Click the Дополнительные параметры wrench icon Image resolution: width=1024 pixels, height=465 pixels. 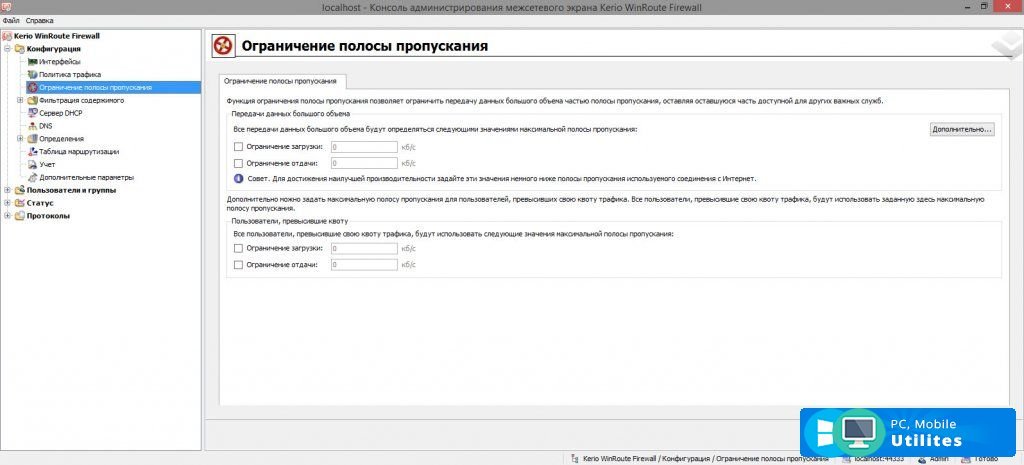pyautogui.click(x=33, y=177)
